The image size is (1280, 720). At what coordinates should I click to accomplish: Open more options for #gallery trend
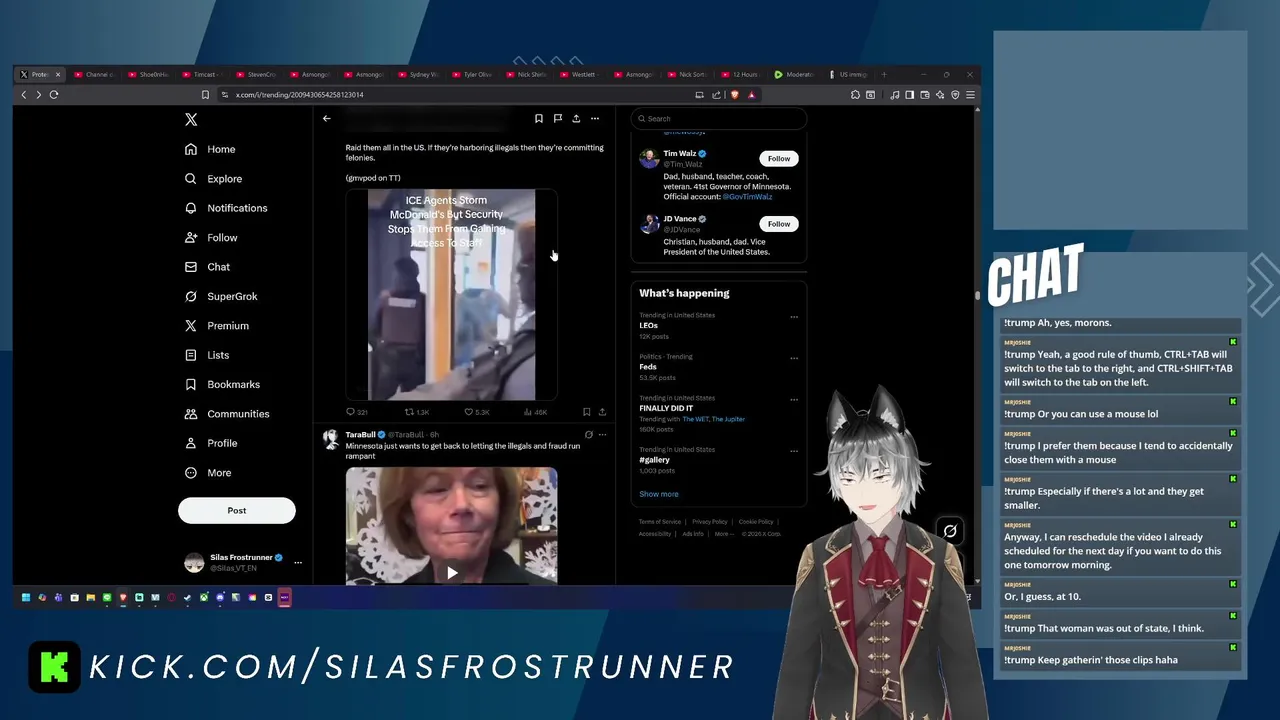coord(794,451)
